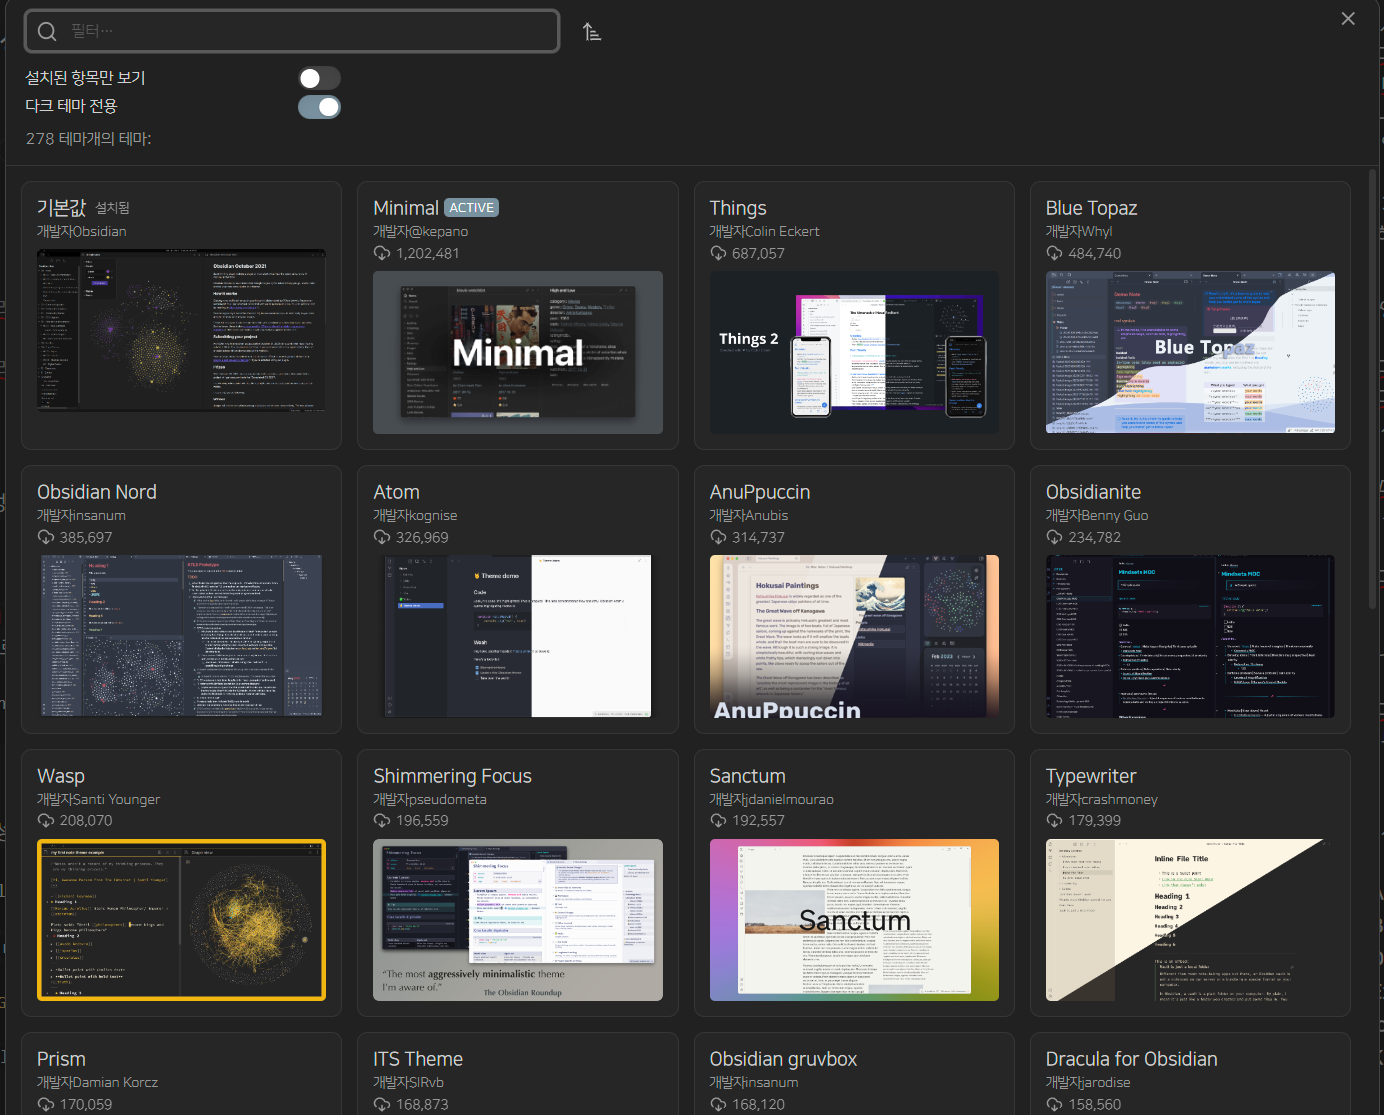This screenshot has width=1384, height=1115.
Task: Click download icon beside 196,559 on Shimmering Focus
Action: click(382, 820)
